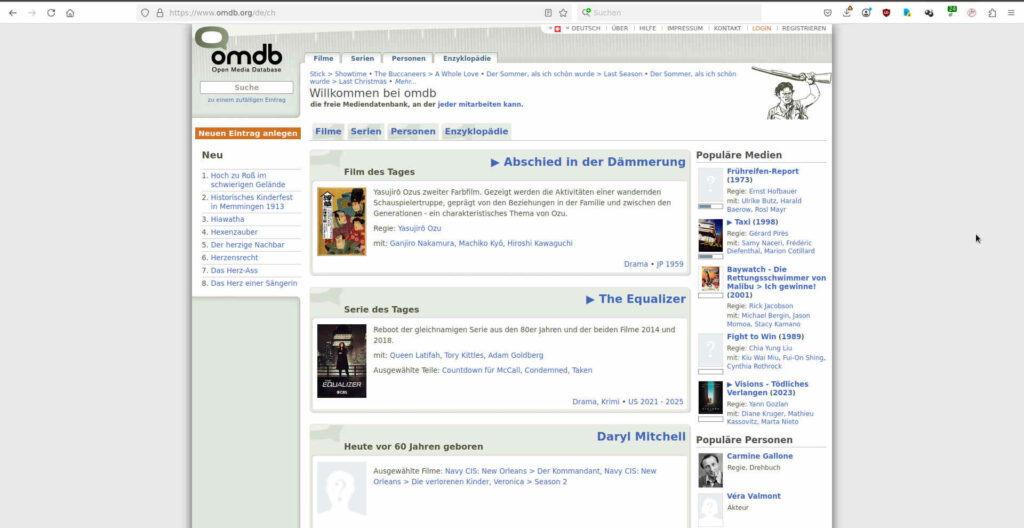Open the Véra Valmont person link
Viewport: 1024px width, 528px height.
pos(754,496)
